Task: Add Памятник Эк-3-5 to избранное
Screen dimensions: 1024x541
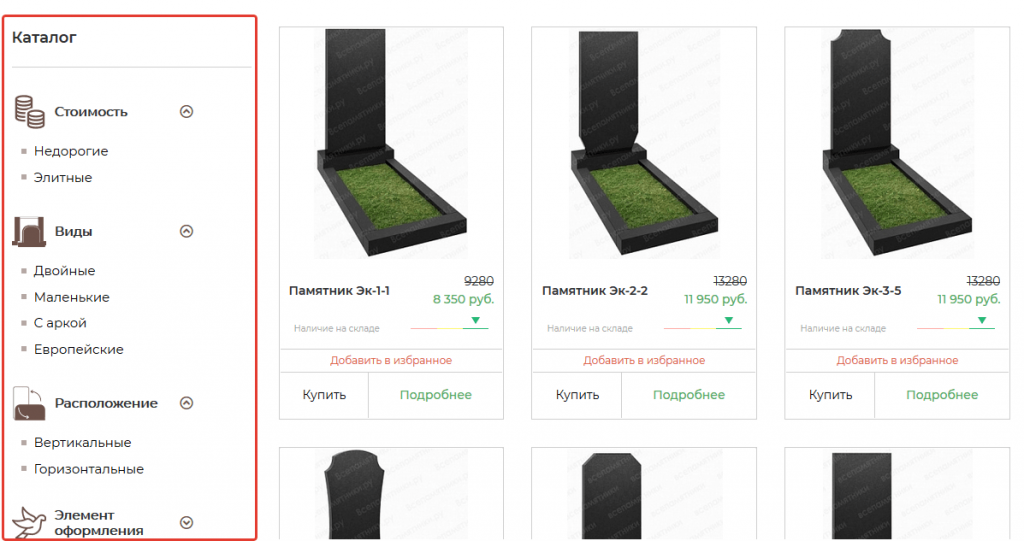Action: point(897,360)
